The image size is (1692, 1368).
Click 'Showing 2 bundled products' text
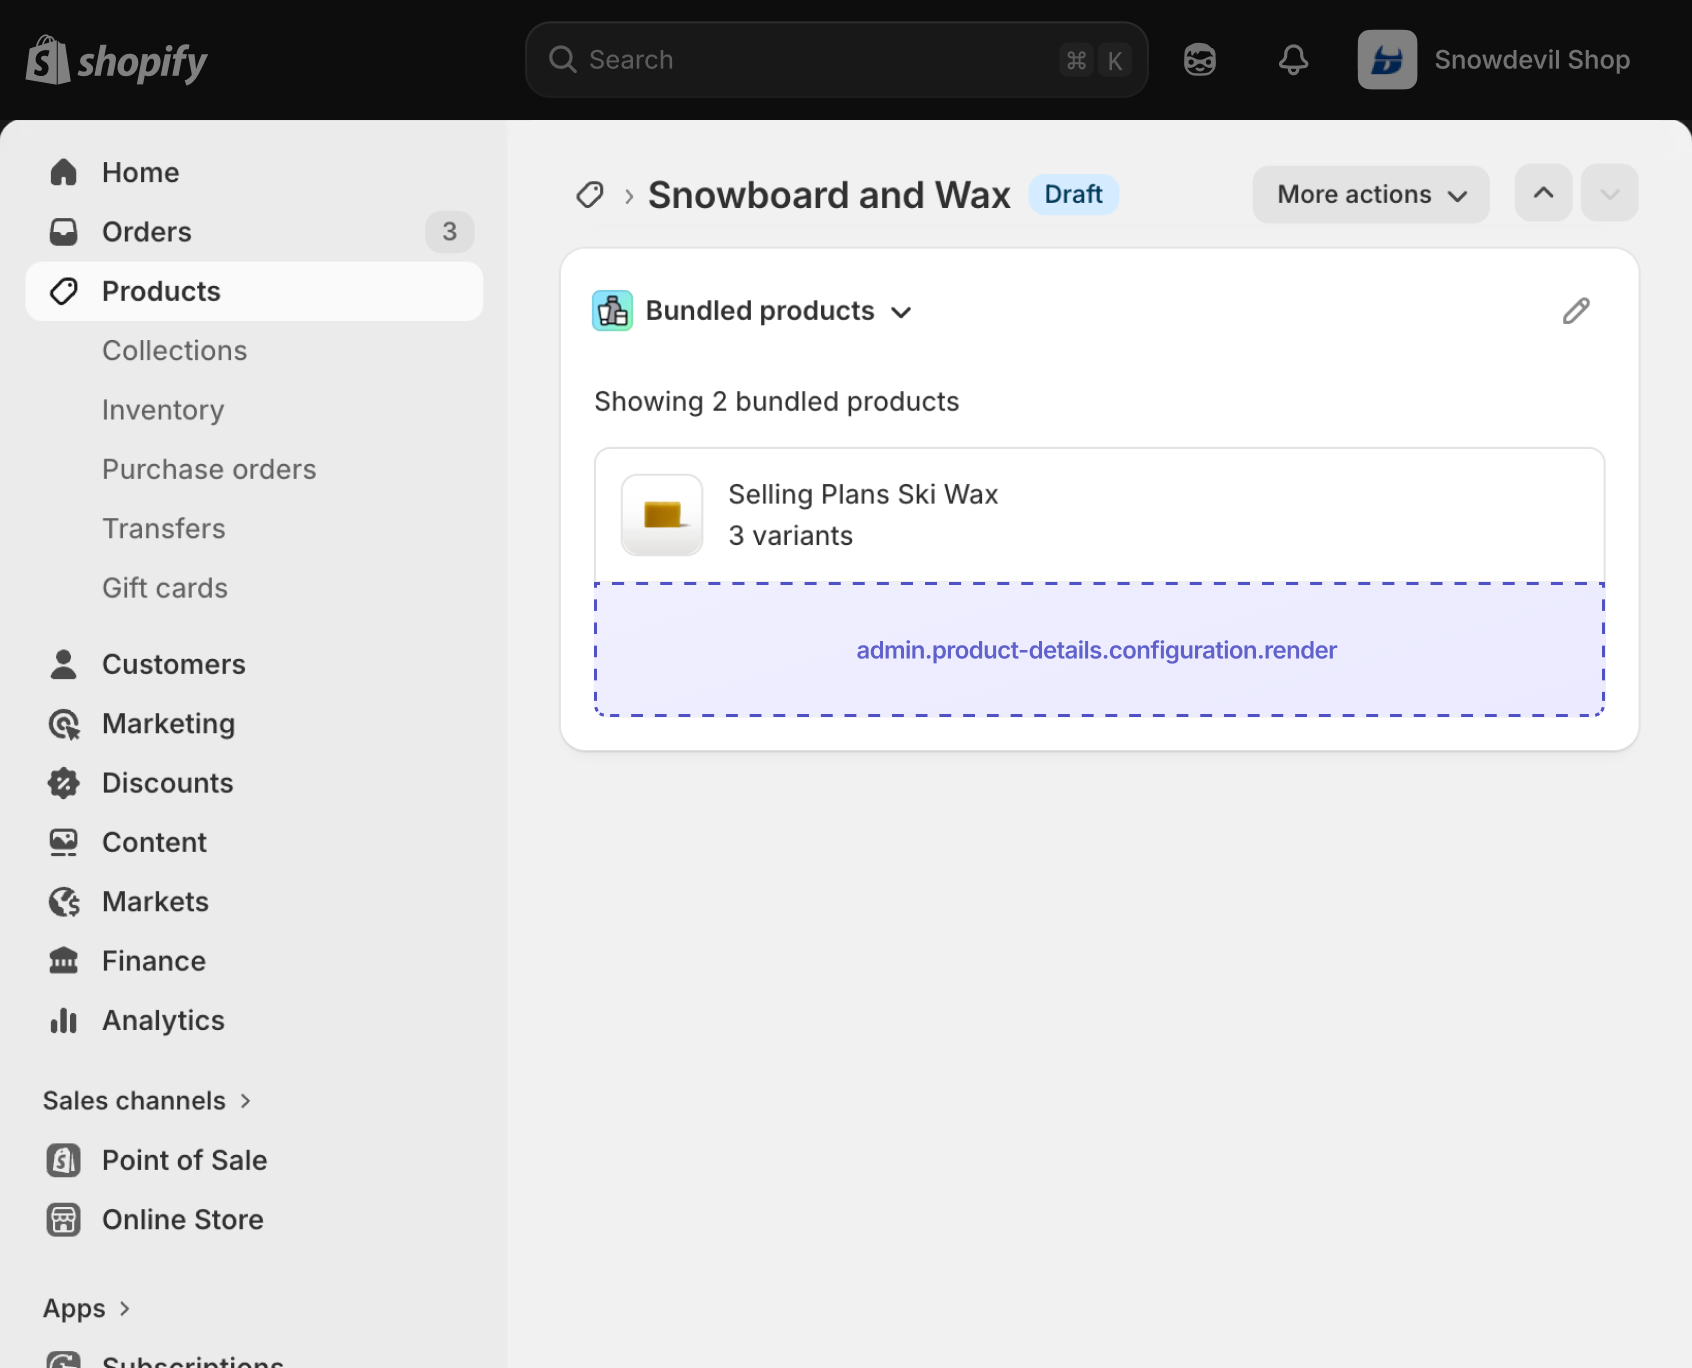pyautogui.click(x=777, y=402)
